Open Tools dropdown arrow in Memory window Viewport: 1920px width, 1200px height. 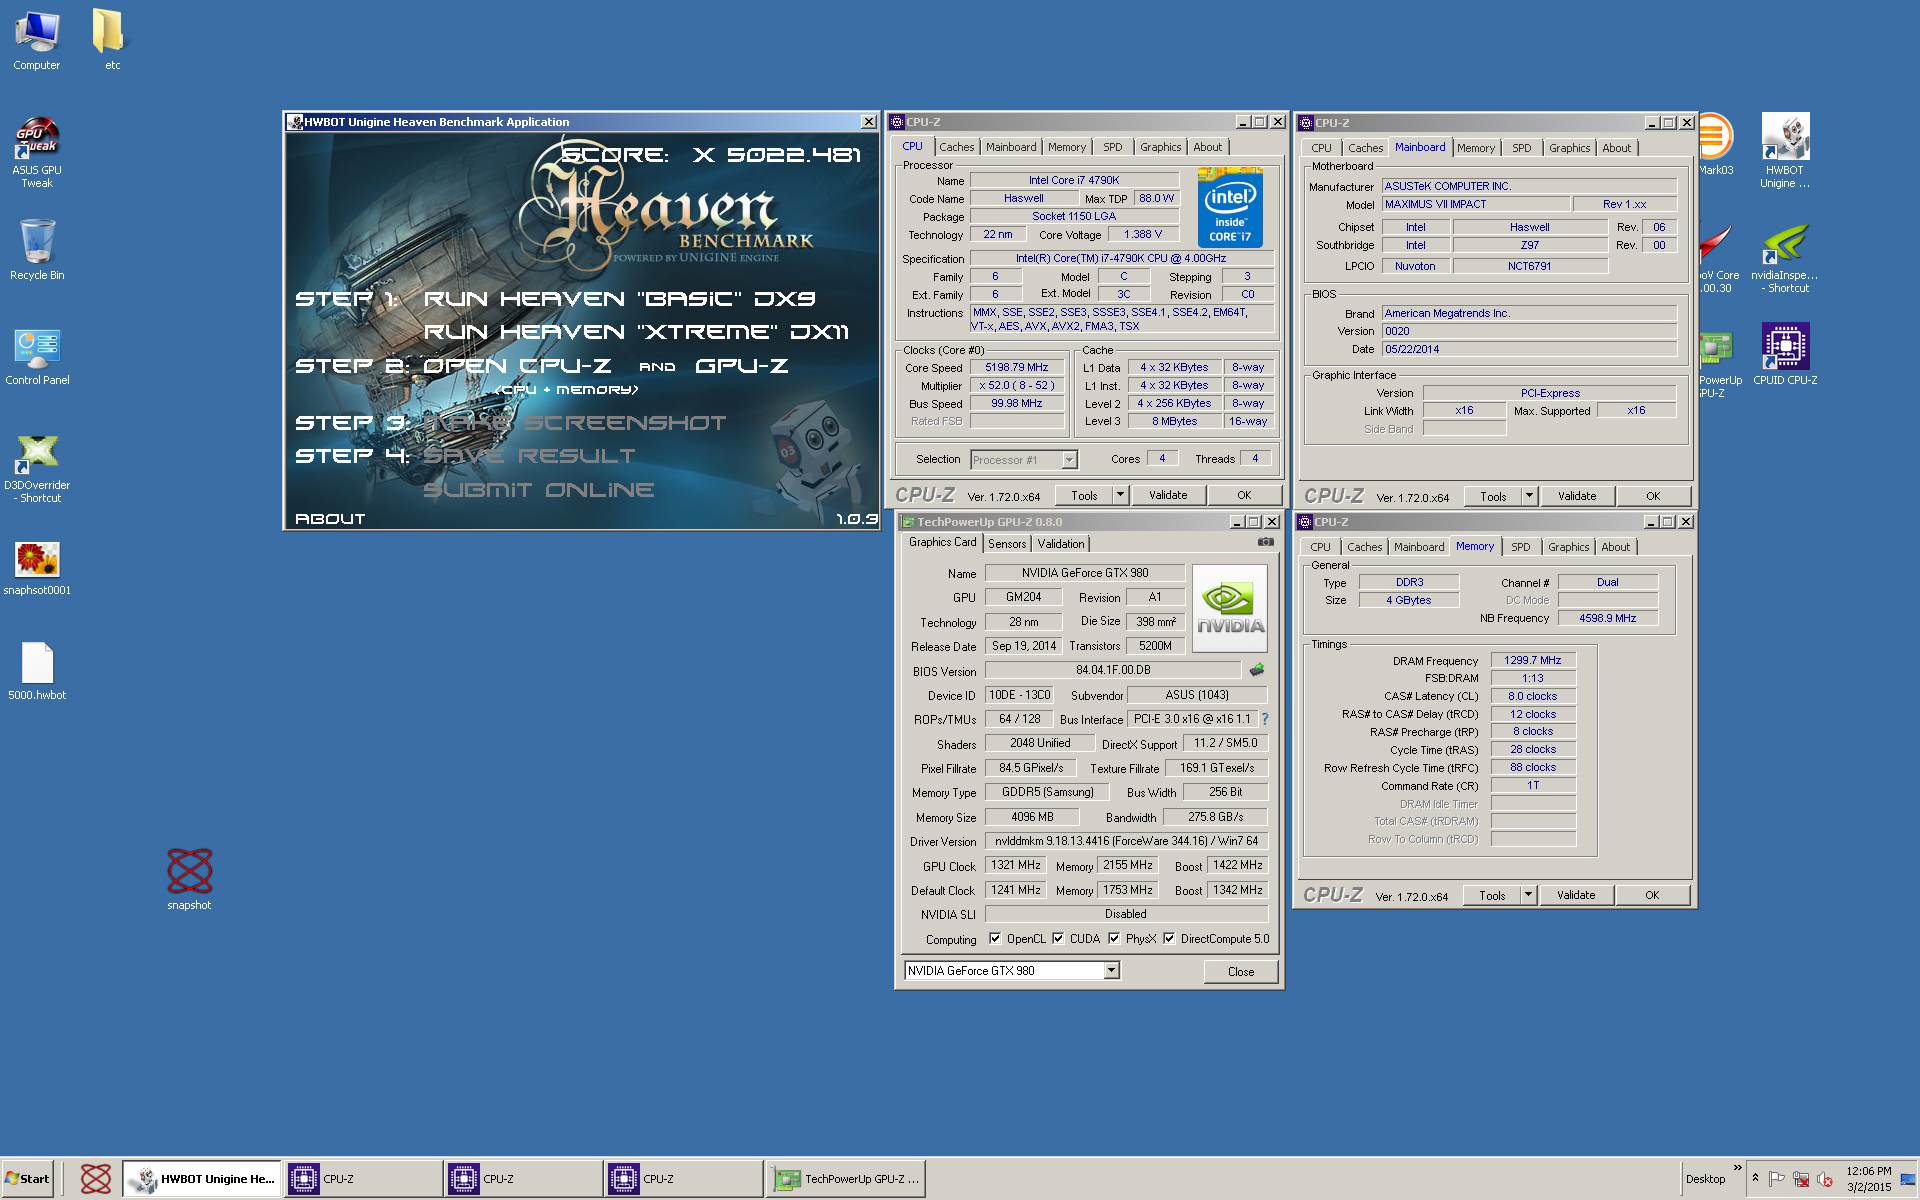[x=1528, y=895]
